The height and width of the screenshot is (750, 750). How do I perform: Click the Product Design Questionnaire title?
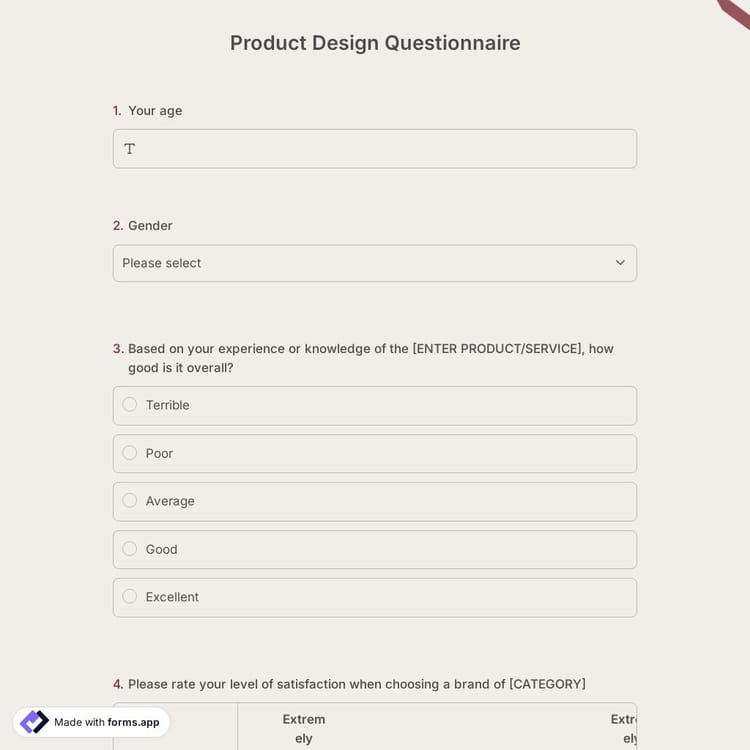(x=375, y=43)
